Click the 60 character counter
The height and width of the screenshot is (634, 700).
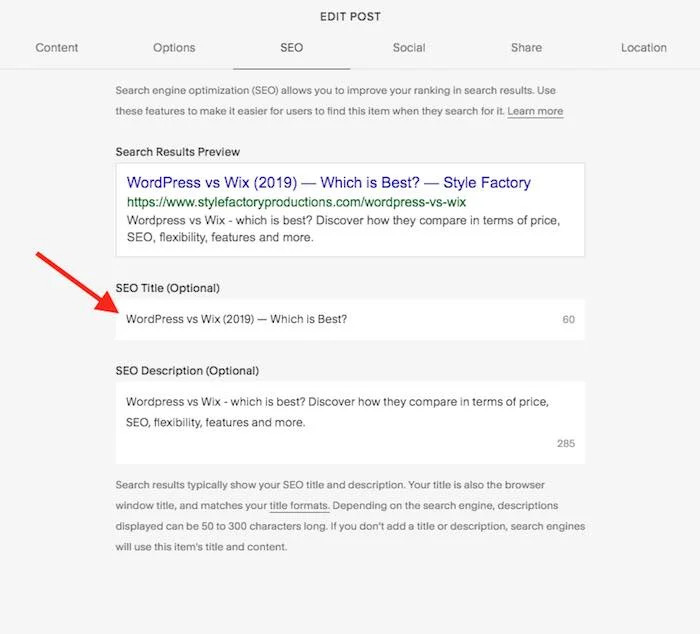[x=568, y=319]
